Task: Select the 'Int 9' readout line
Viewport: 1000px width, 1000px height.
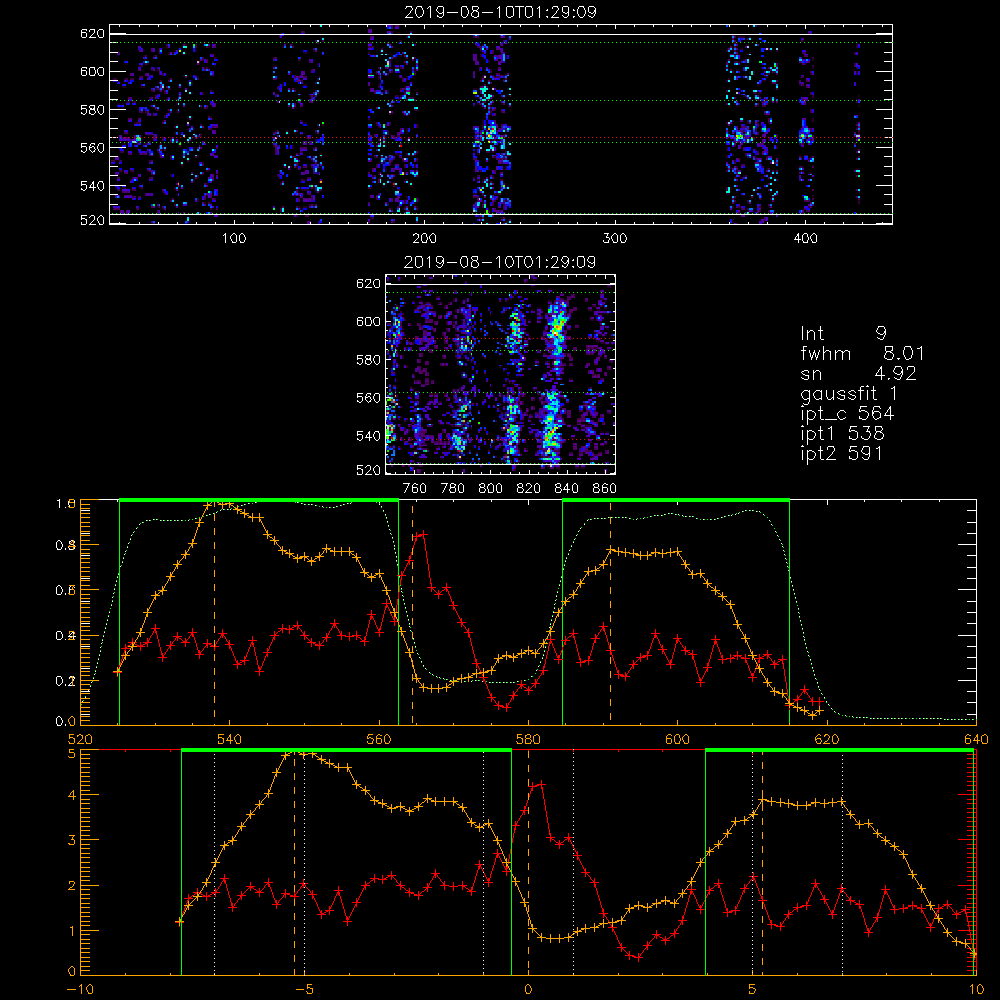Action: tap(843, 334)
